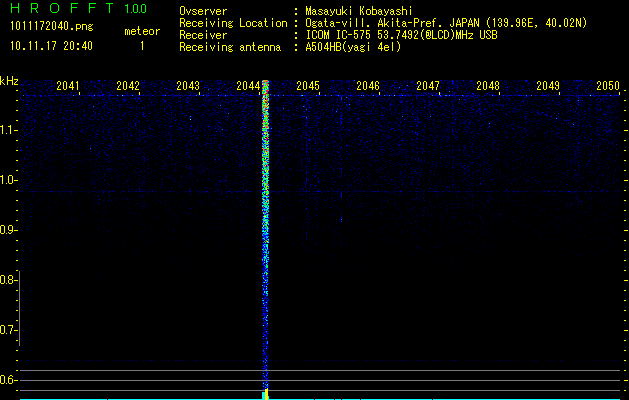The height and width of the screenshot is (400, 629).
Task: Click the 2044 time axis label
Action: pos(248,86)
